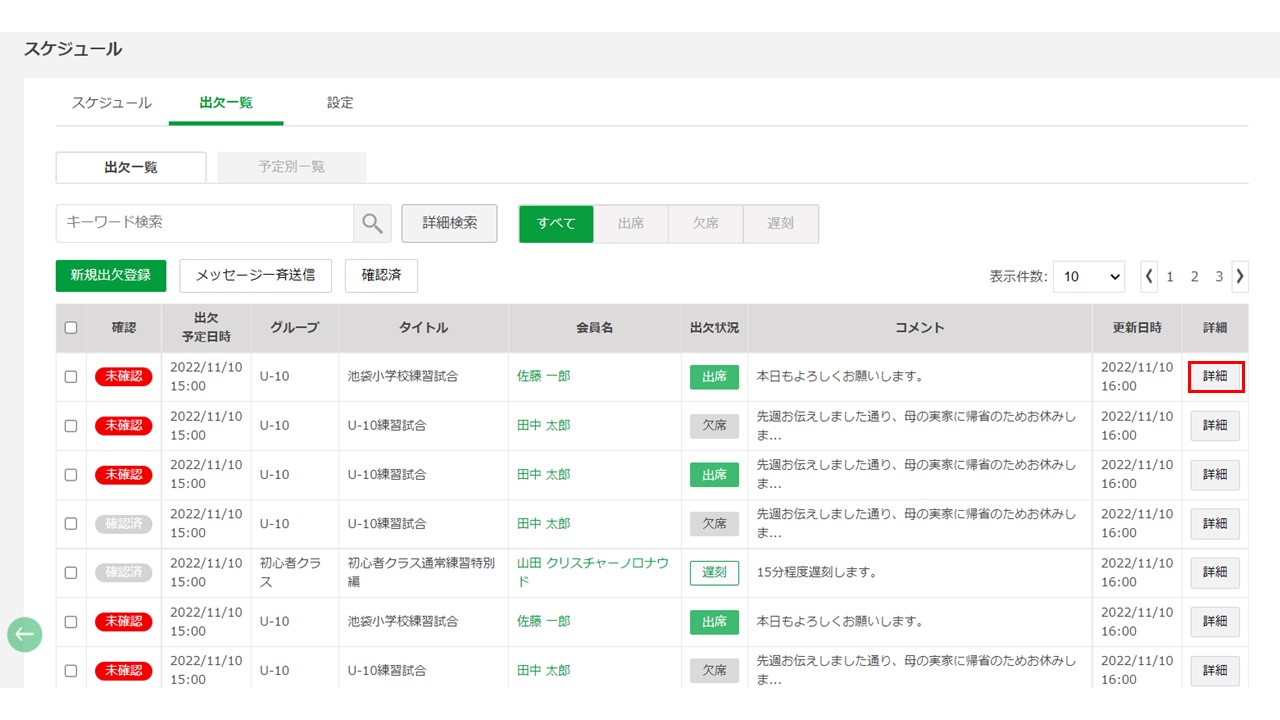Check the box for the last visible row
This screenshot has width=1280, height=720.
(71, 671)
